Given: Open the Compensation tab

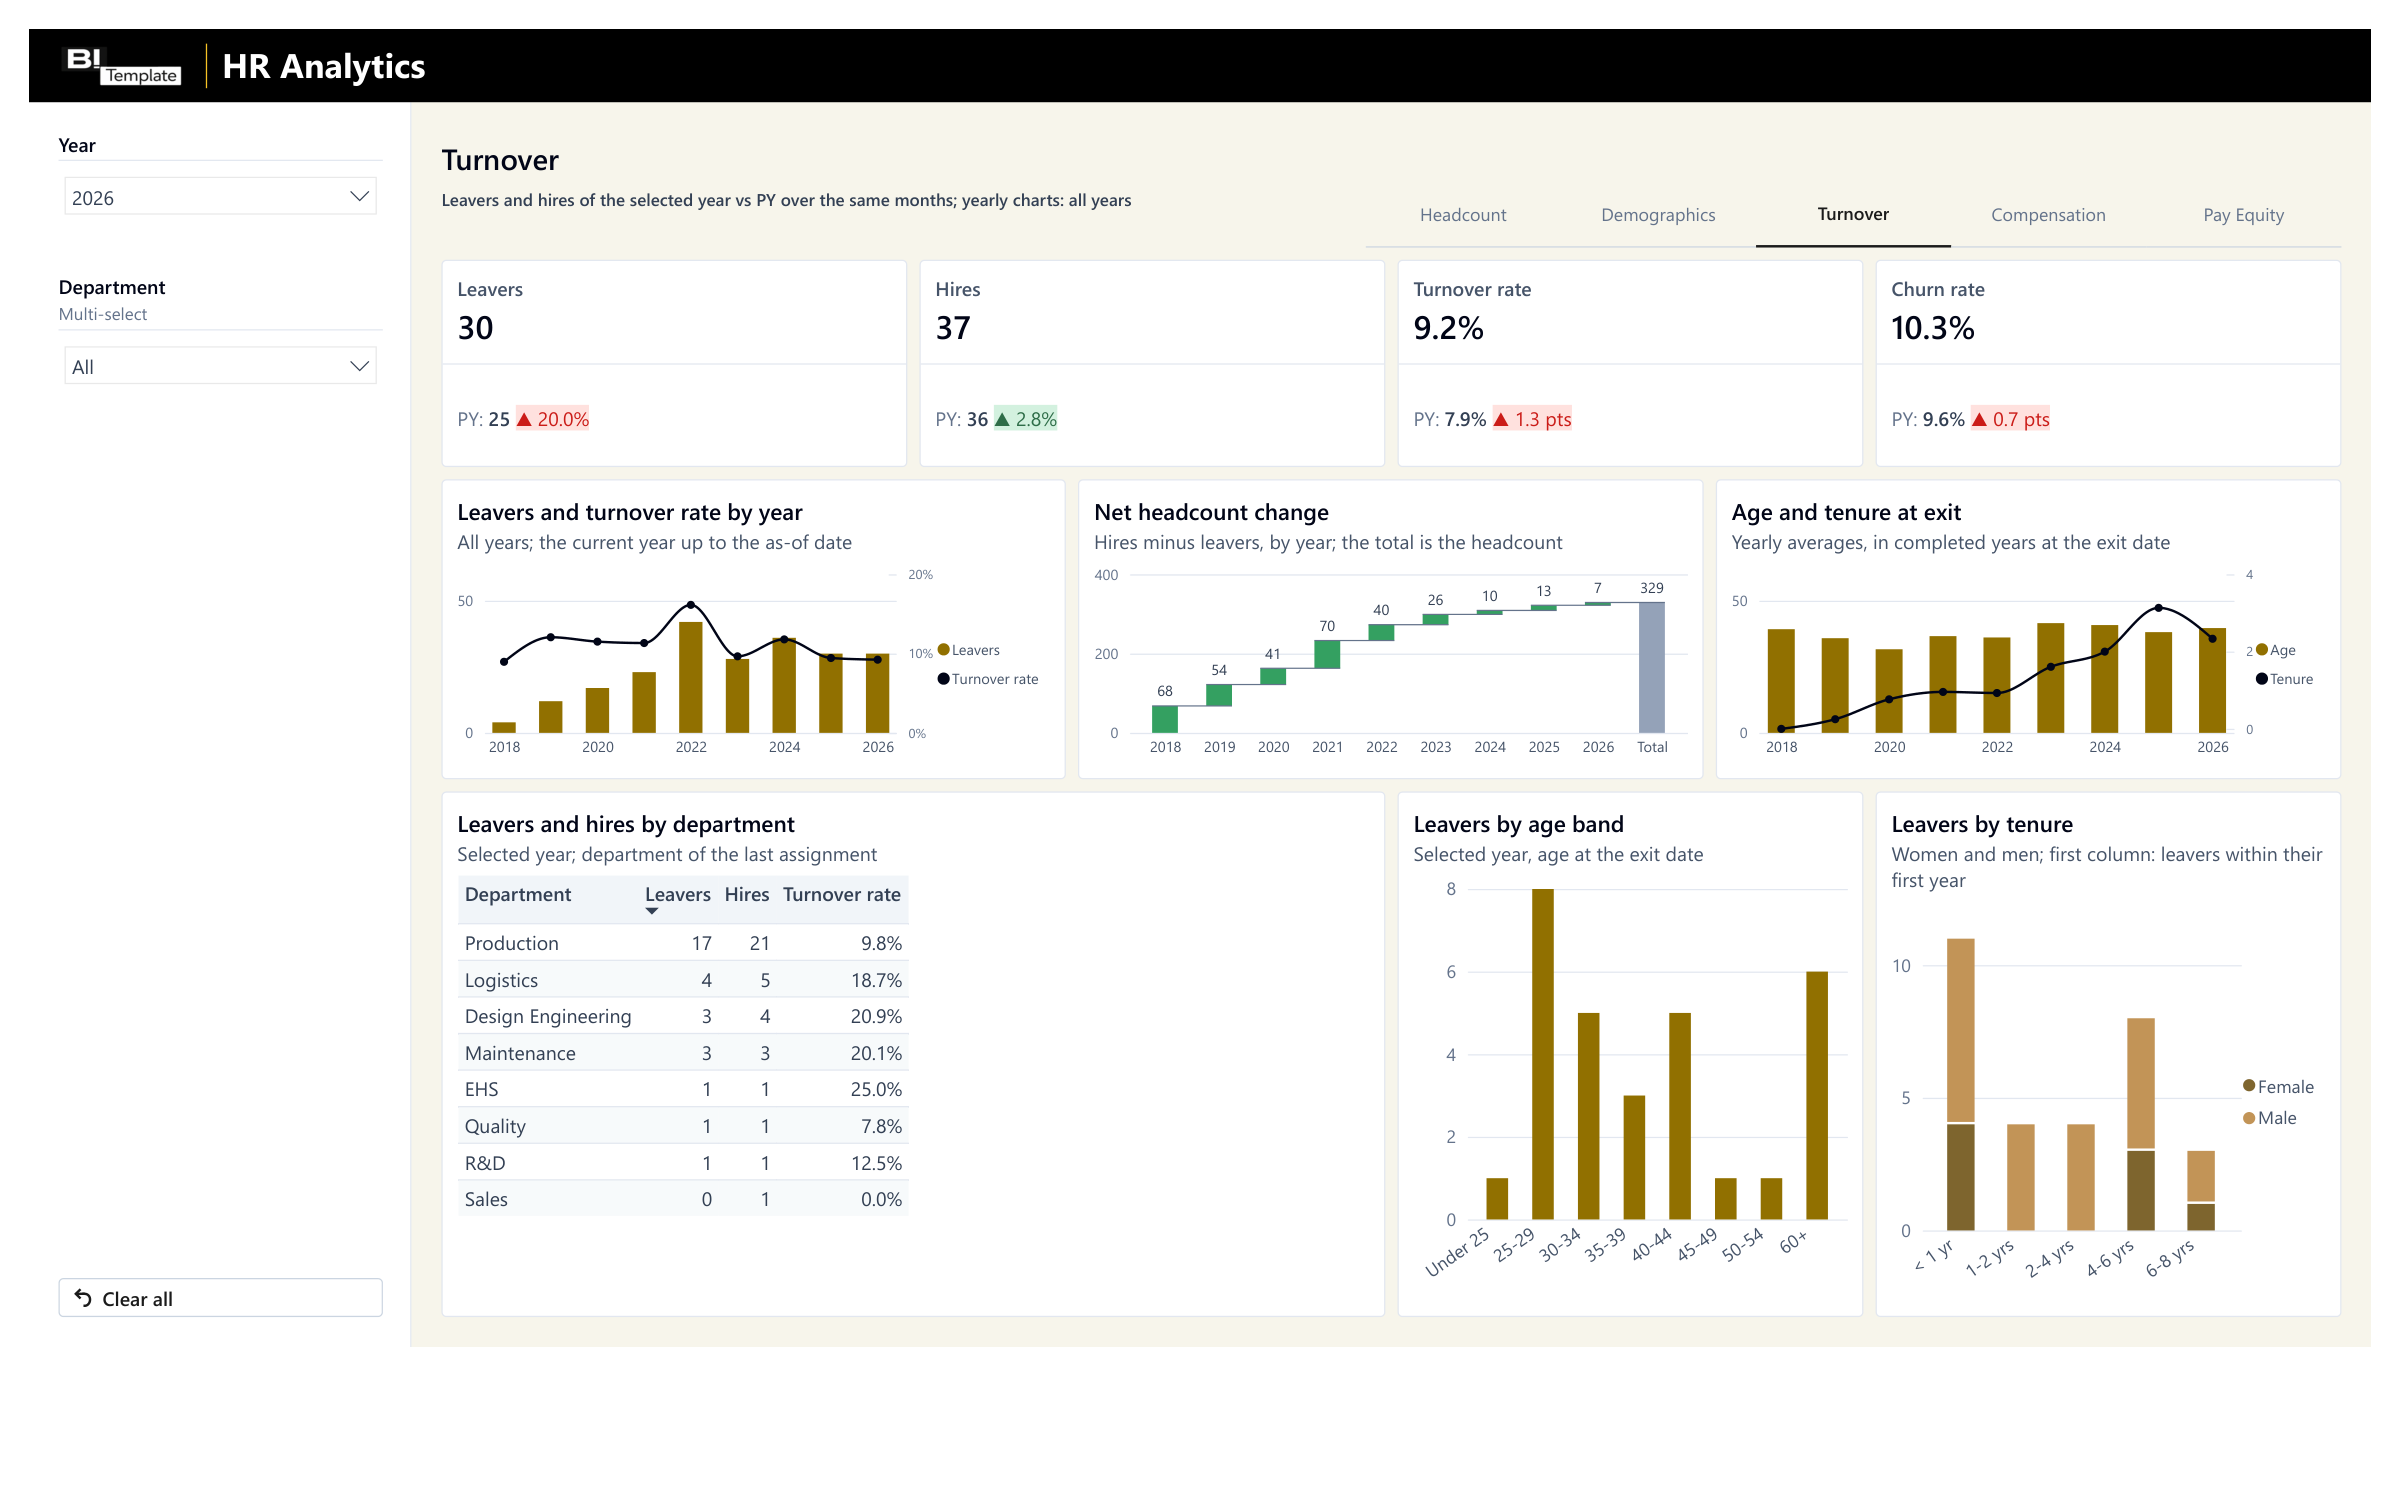Looking at the screenshot, I should coord(2048,215).
